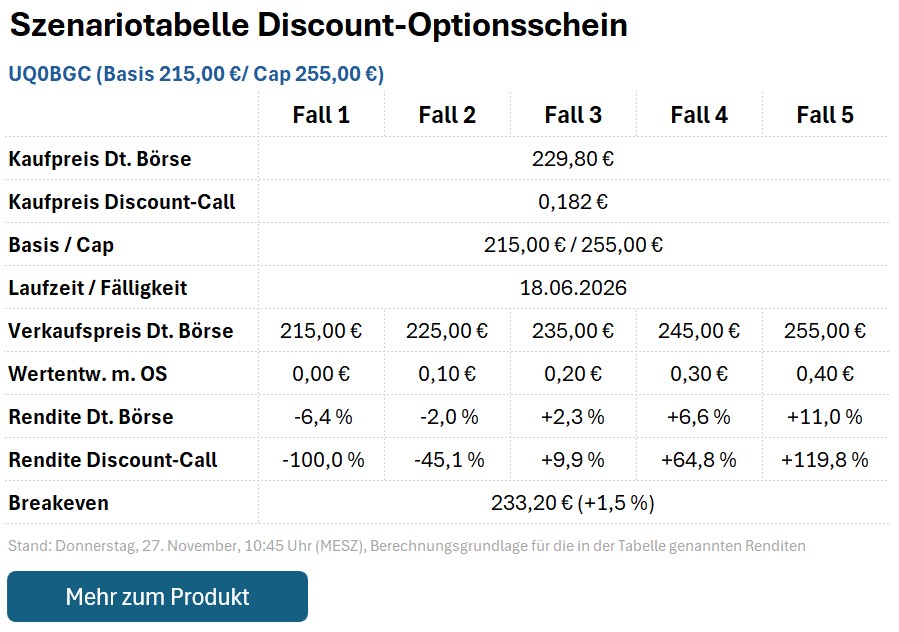Click the 0,182 € Discount-Call price
Image resolution: width=899 pixels, height=632 pixels.
pos(572,201)
